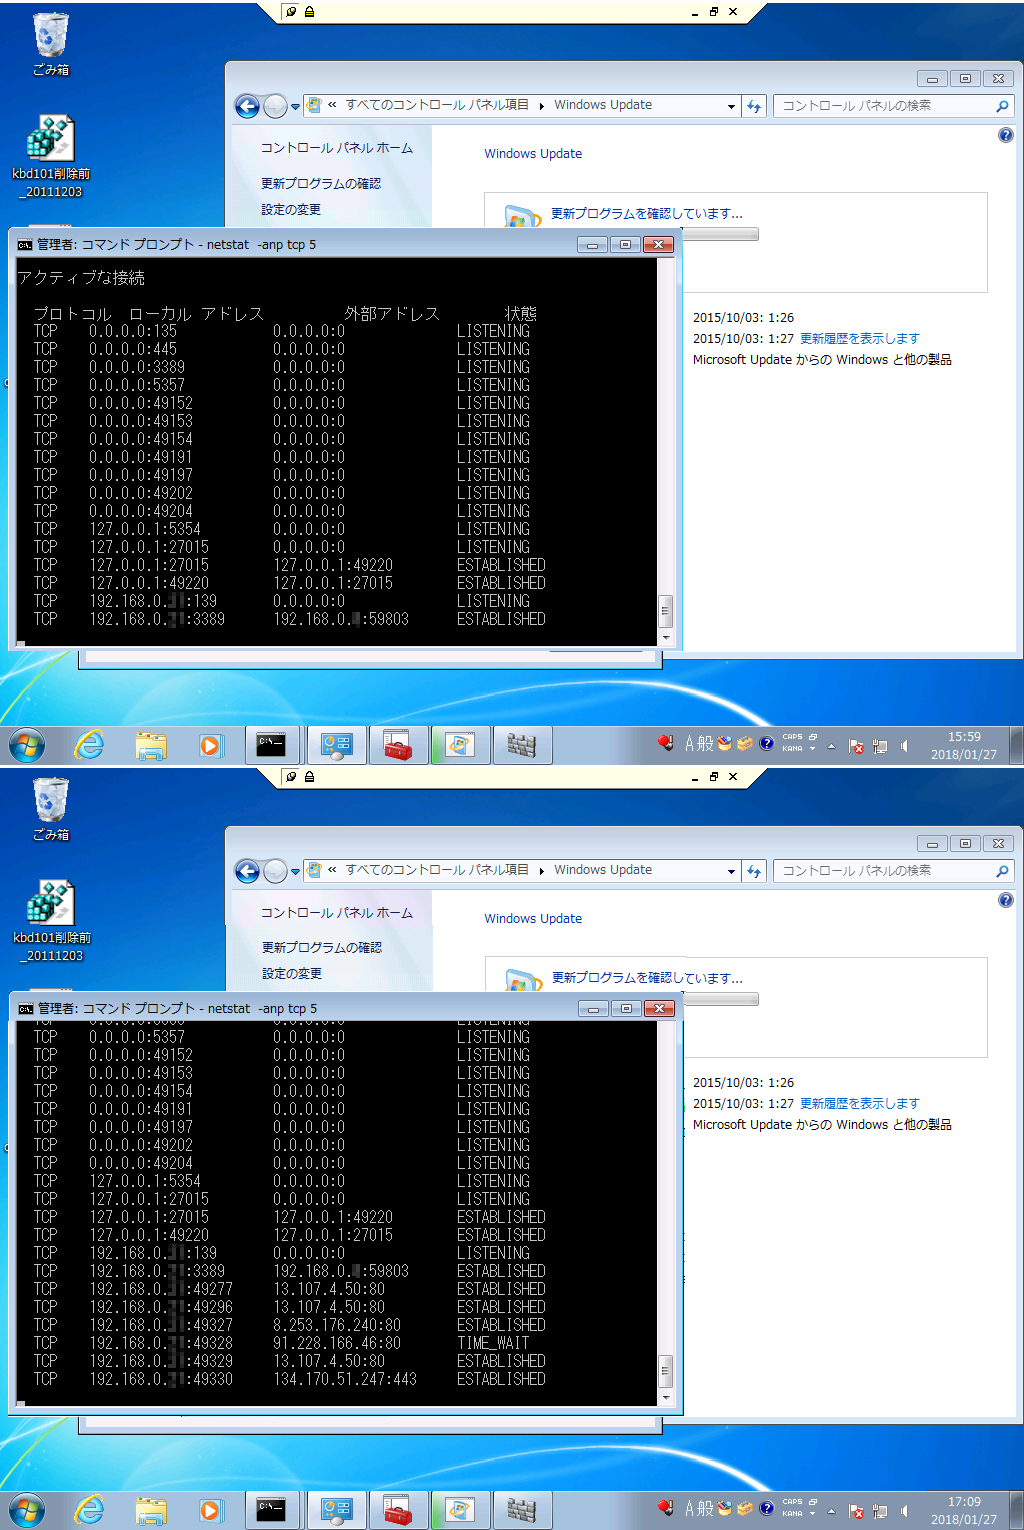Switch to Command Prompt via the 17:09 taskbar

(x=271, y=1510)
